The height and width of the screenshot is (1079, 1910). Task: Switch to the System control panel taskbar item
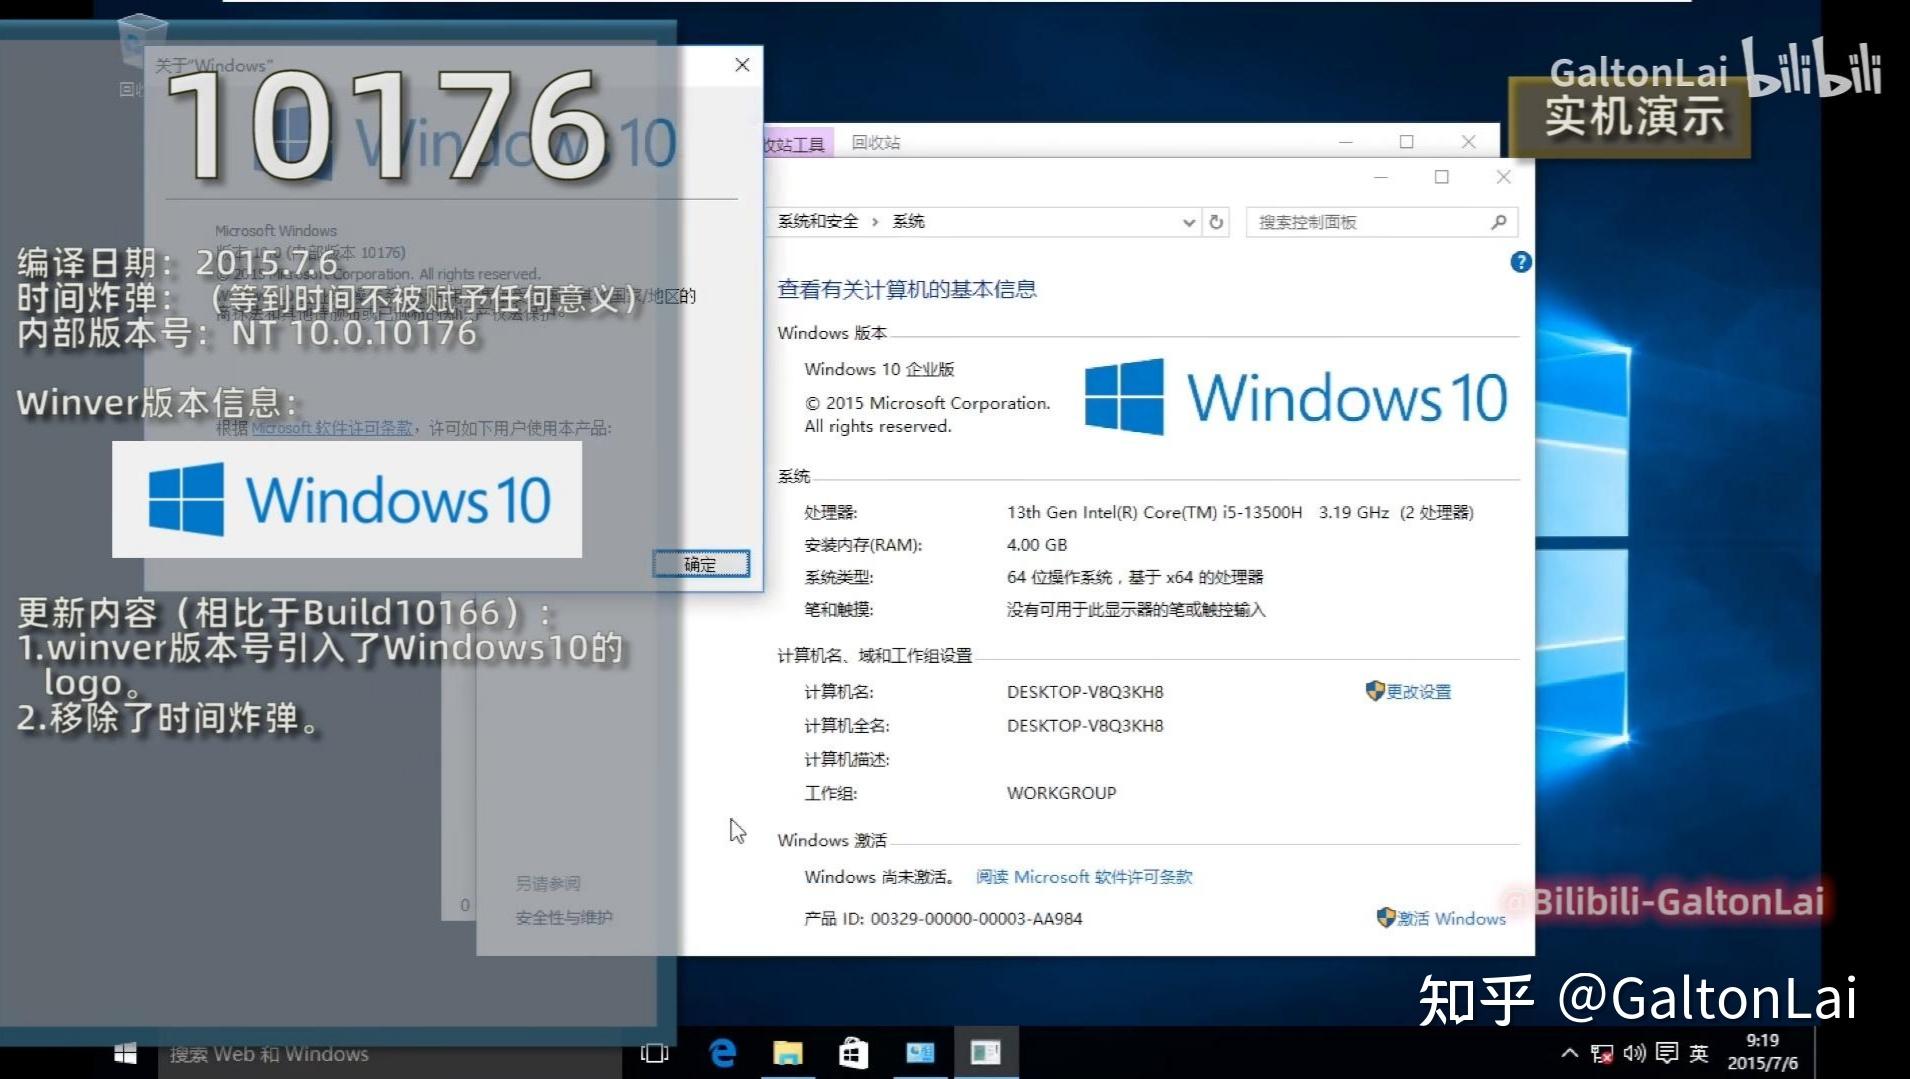(x=920, y=1053)
